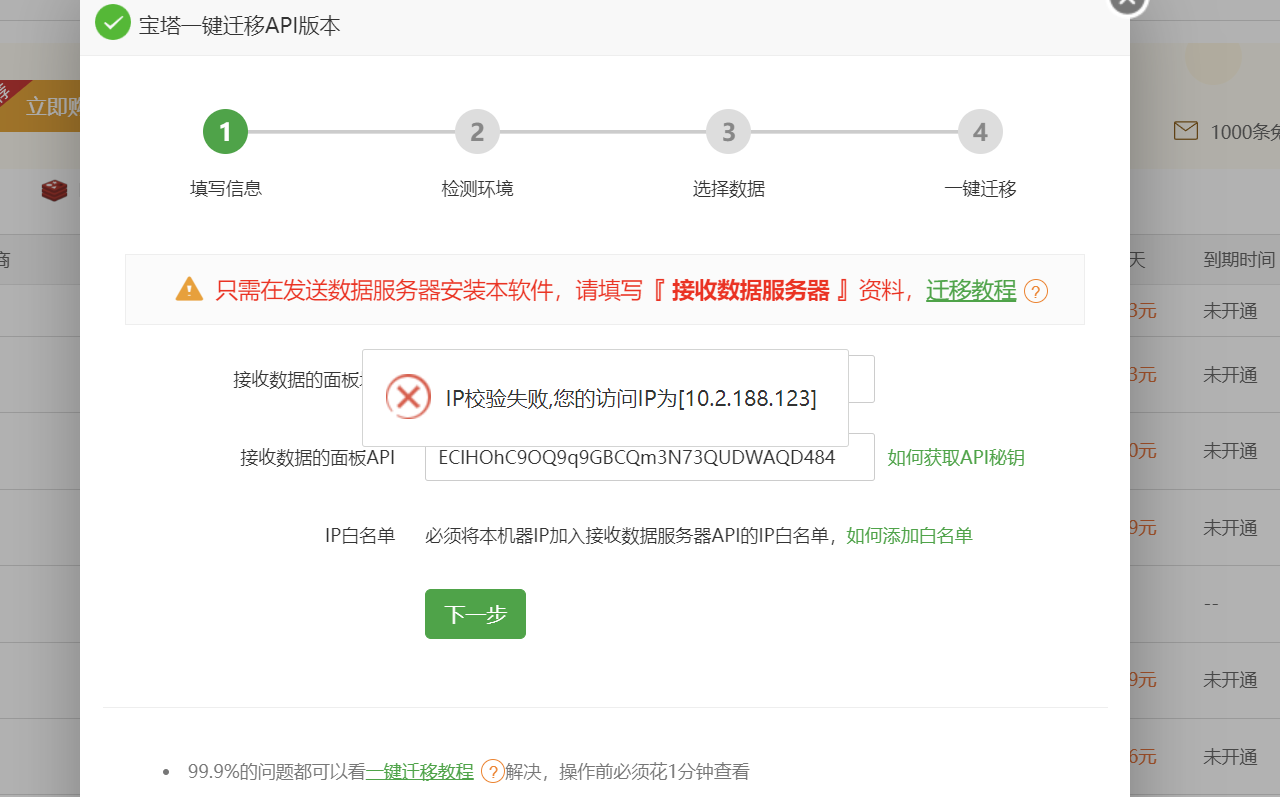1280x797 pixels.
Task: Click the 一键迁移 step label
Action: click(980, 188)
